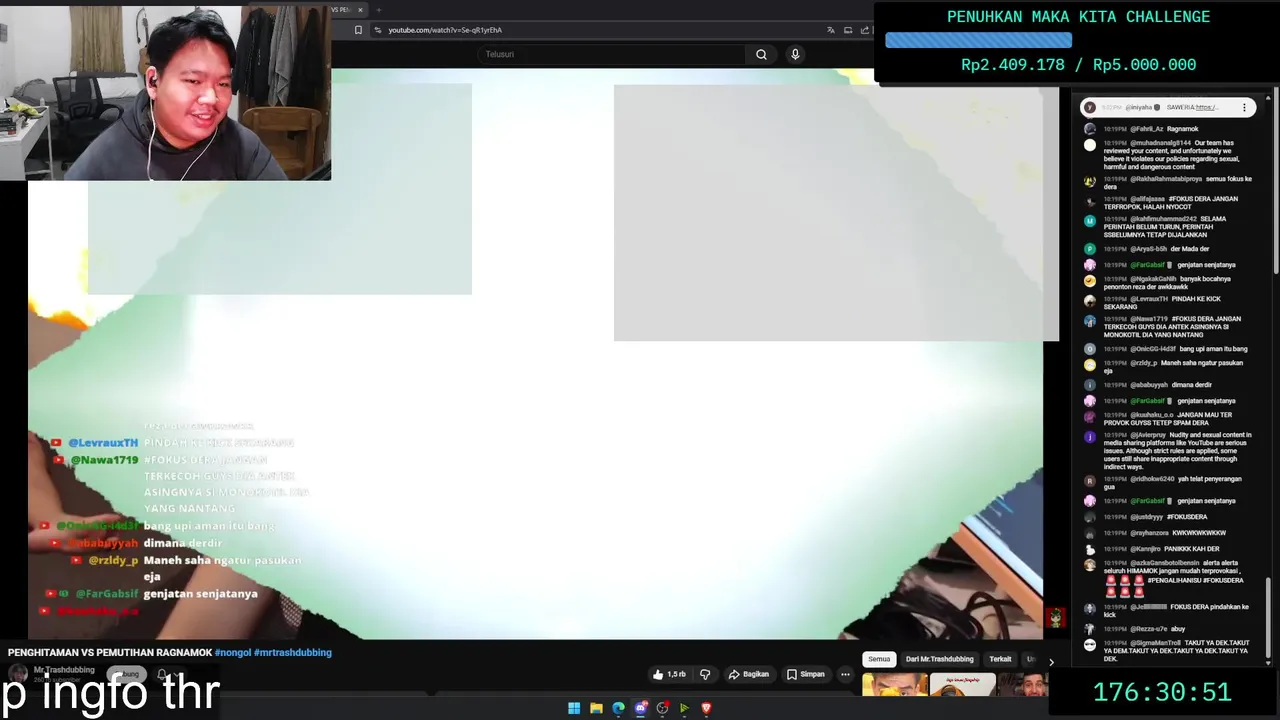This screenshot has height=720, width=1280.
Task: Click the second recommended video thumbnail
Action: click(x=962, y=685)
